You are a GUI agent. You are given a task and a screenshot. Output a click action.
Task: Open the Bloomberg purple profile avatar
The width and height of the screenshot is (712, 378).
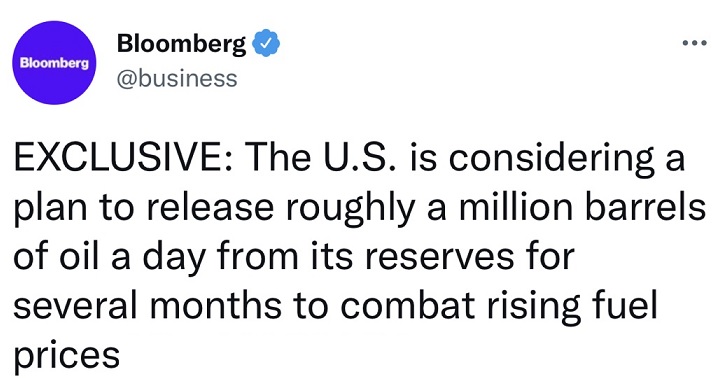click(54, 63)
